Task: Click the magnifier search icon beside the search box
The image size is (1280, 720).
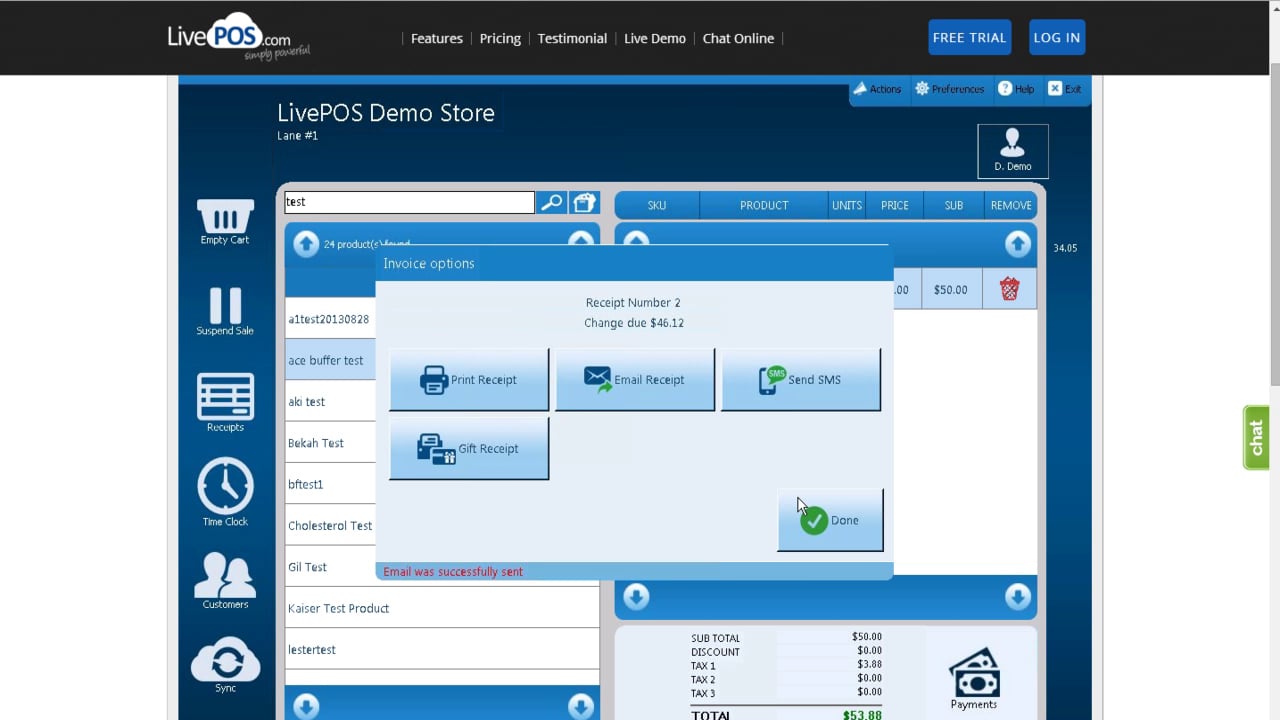Action: tap(551, 202)
